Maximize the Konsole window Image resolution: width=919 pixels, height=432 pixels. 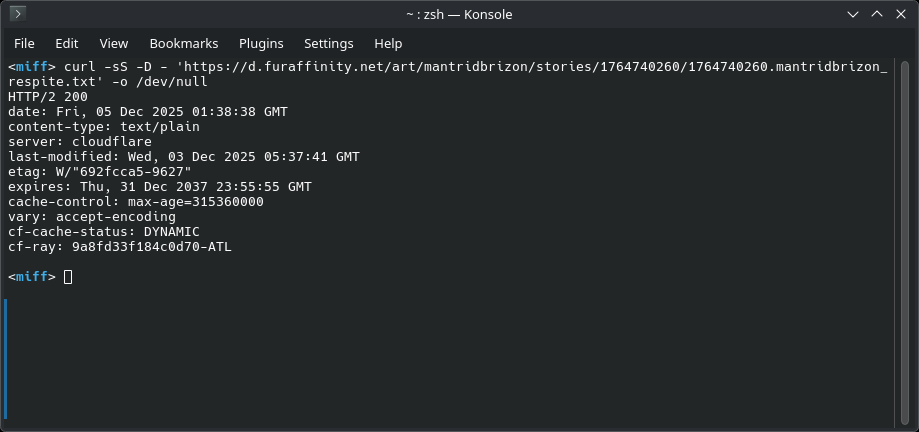click(x=875, y=14)
